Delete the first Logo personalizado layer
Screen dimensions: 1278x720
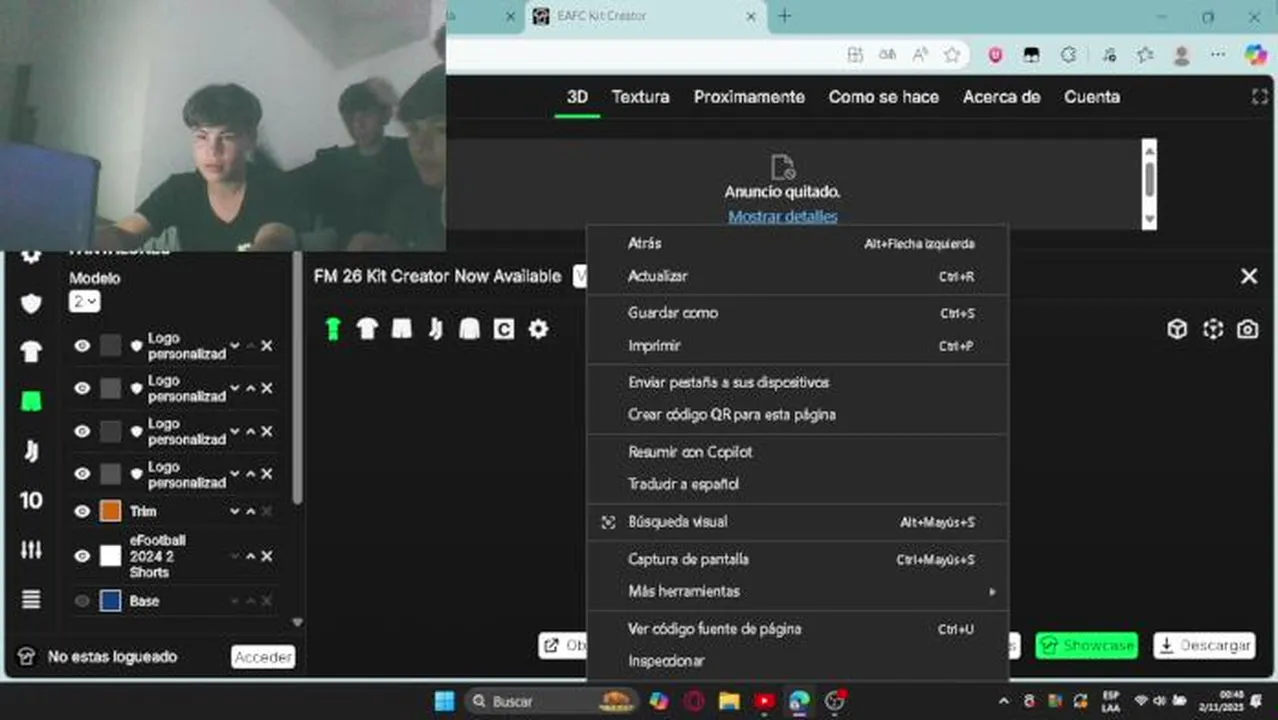tap(267, 346)
